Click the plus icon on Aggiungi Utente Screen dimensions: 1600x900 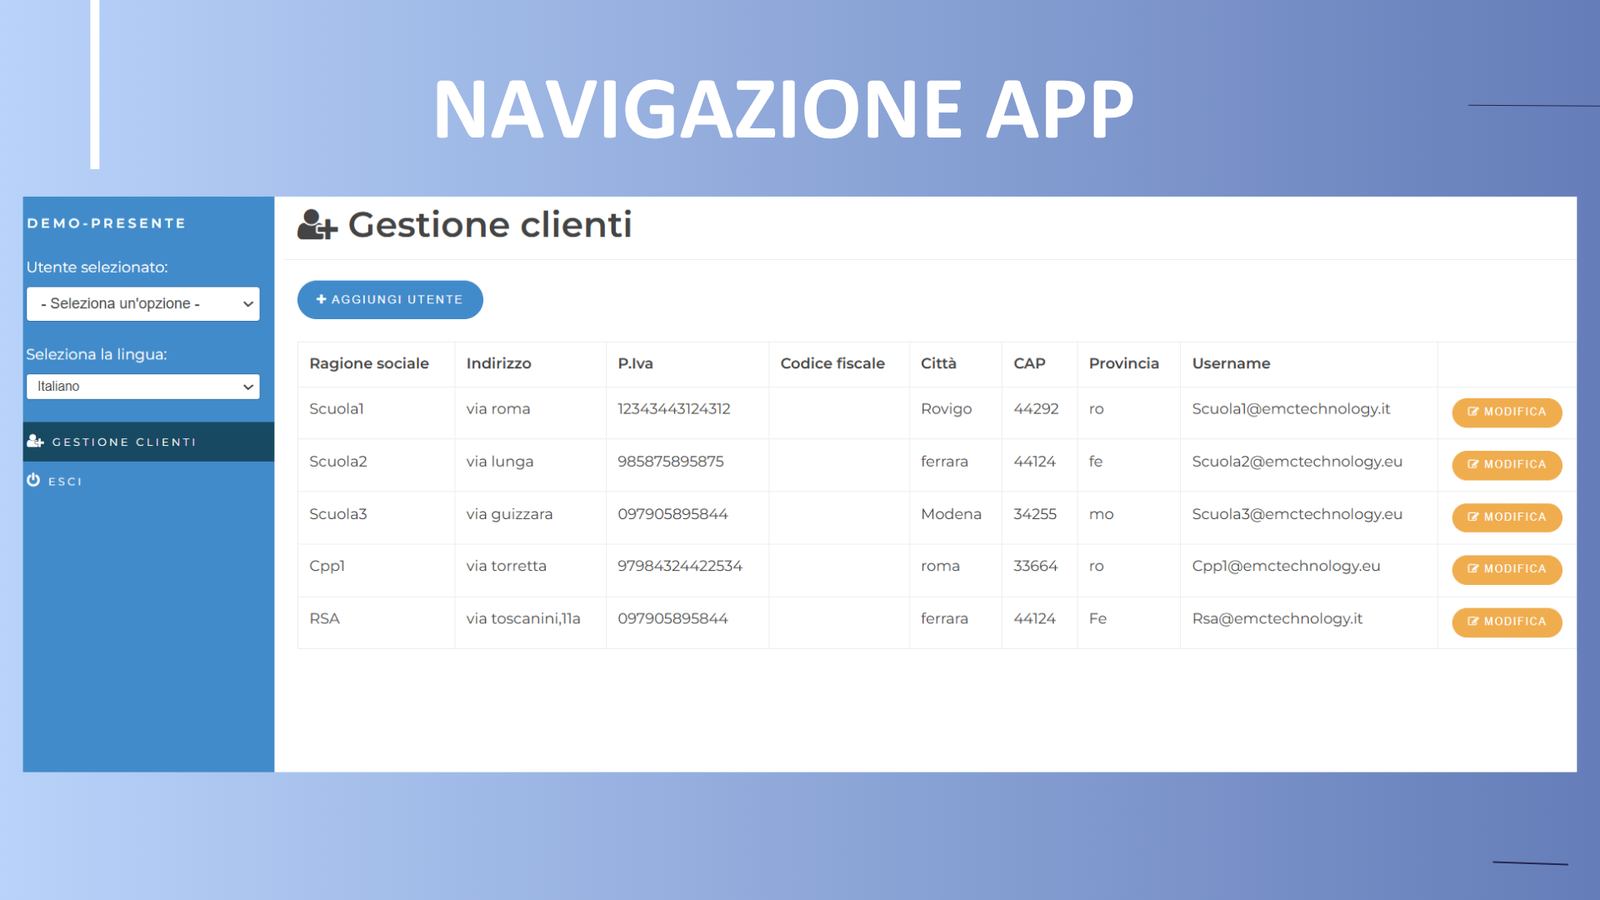[321, 299]
